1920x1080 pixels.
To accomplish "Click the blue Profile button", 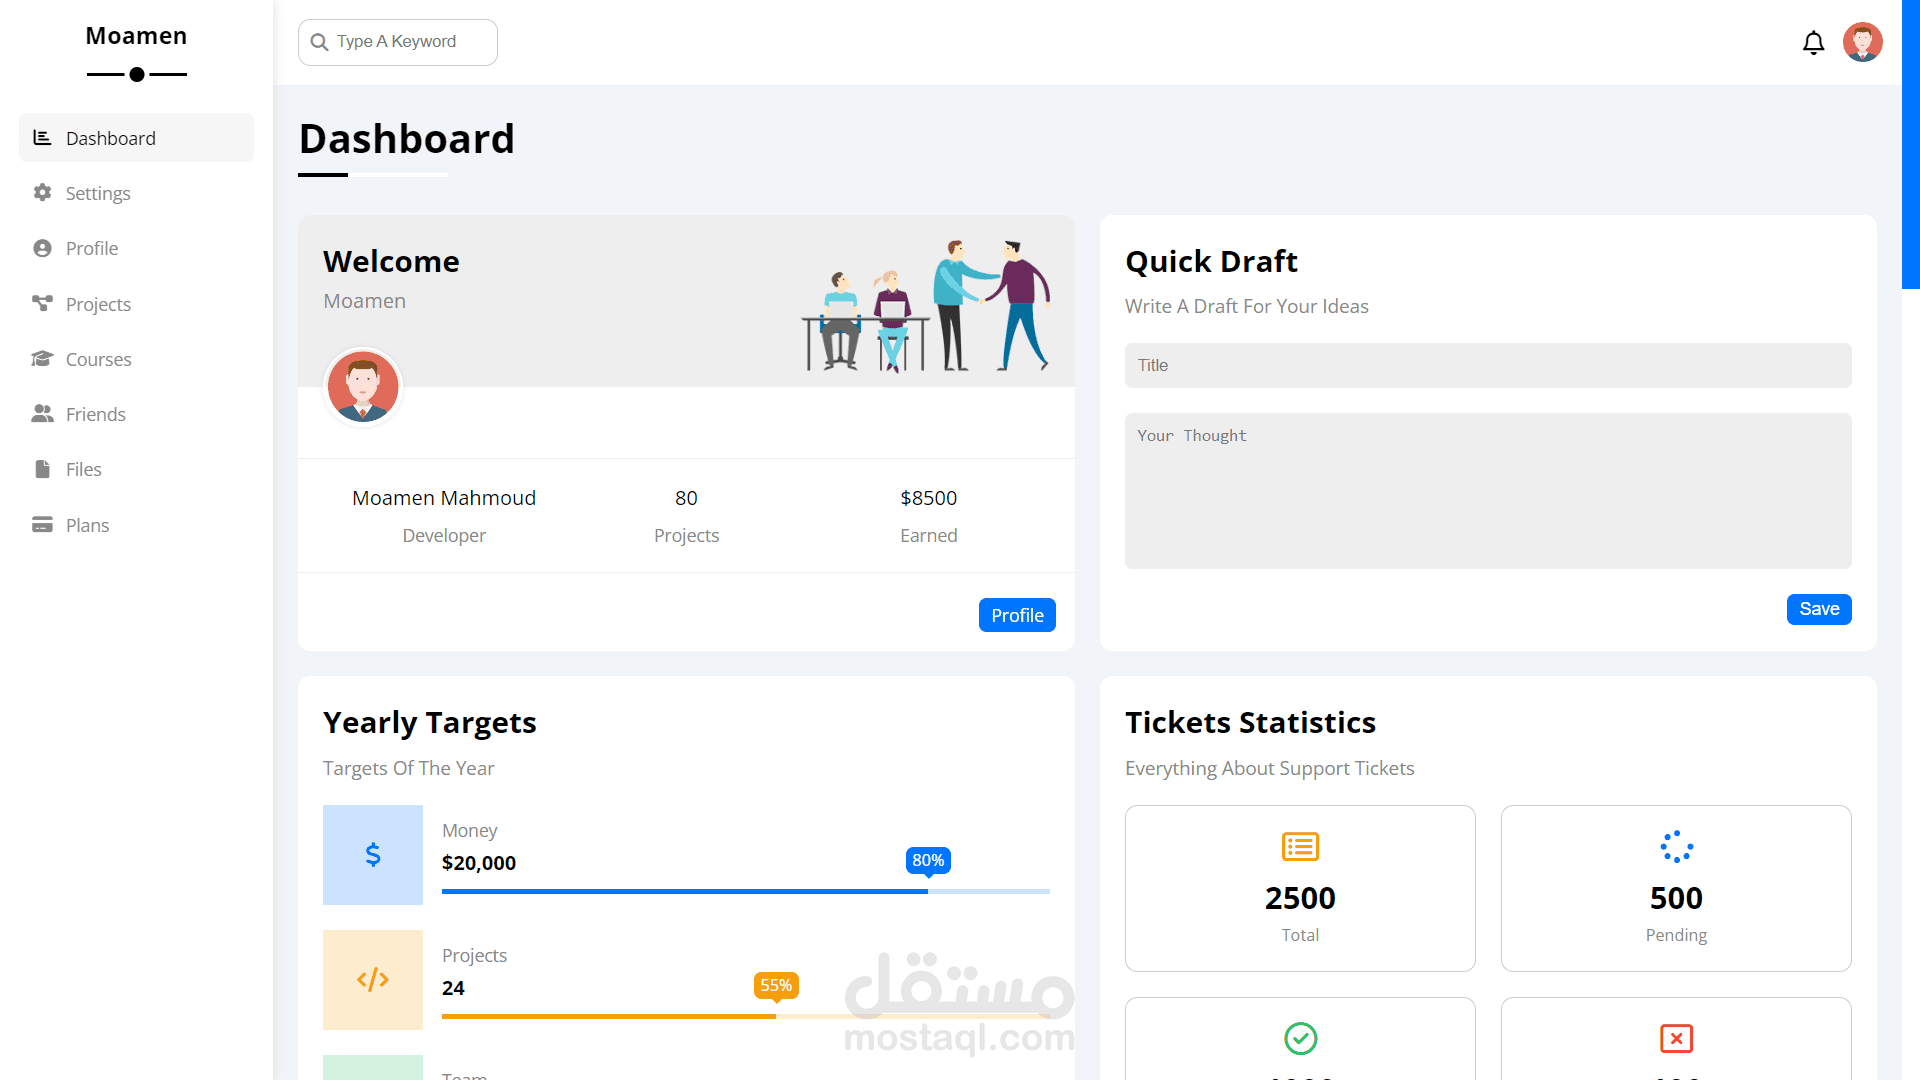I will (x=1017, y=615).
